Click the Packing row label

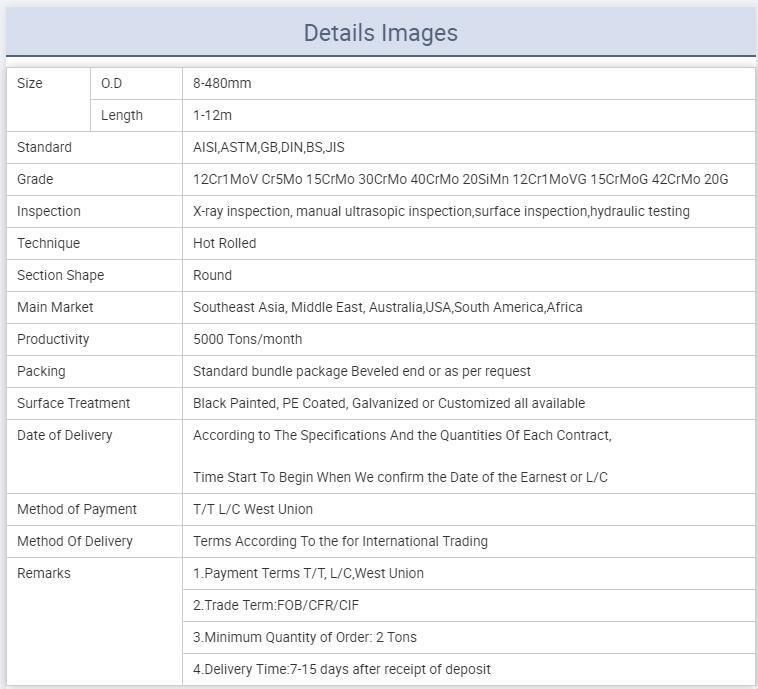41,371
